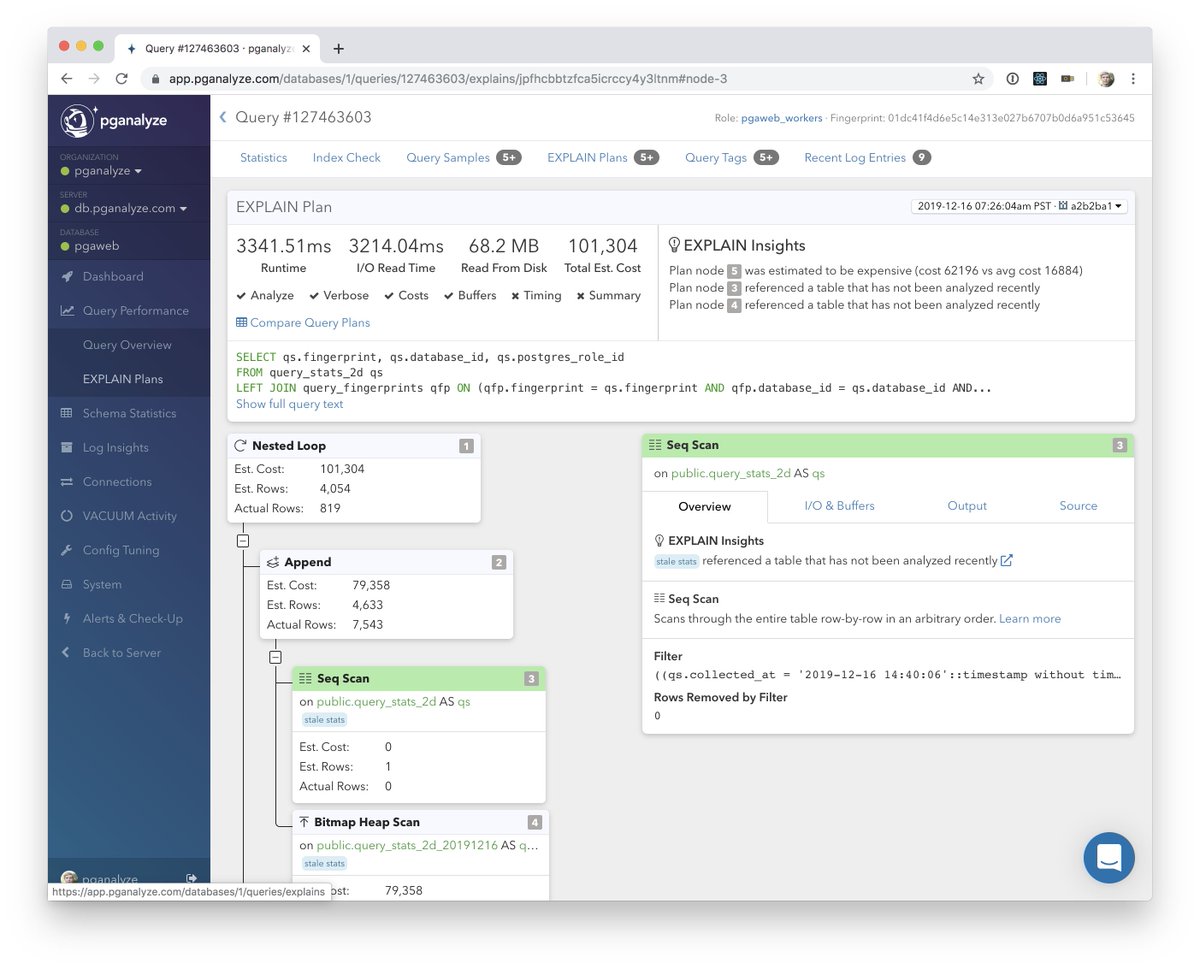Image resolution: width=1200 pixels, height=969 pixels.
Task: Select the Output tab in the node panel
Action: tap(967, 506)
